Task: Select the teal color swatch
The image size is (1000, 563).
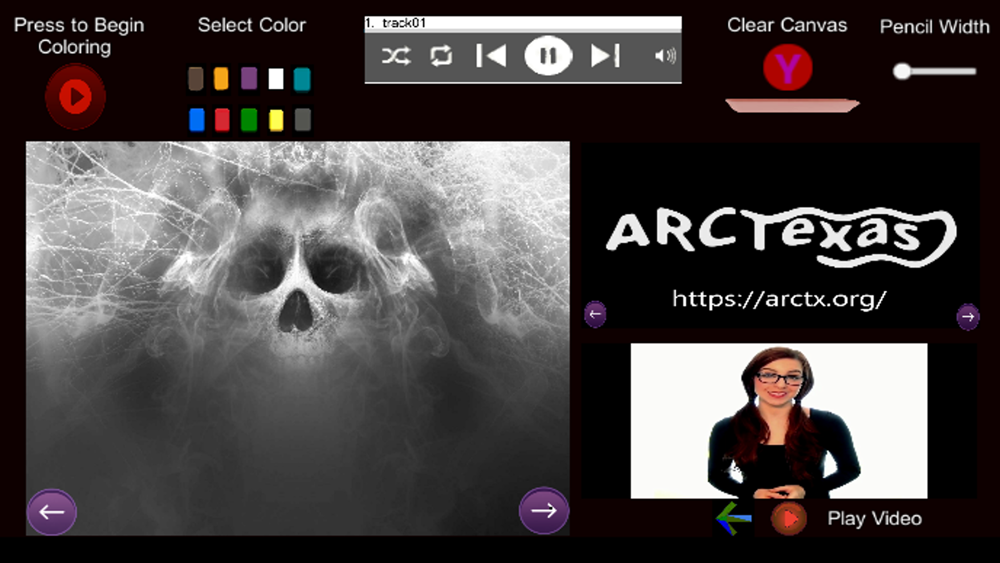Action: (x=302, y=79)
